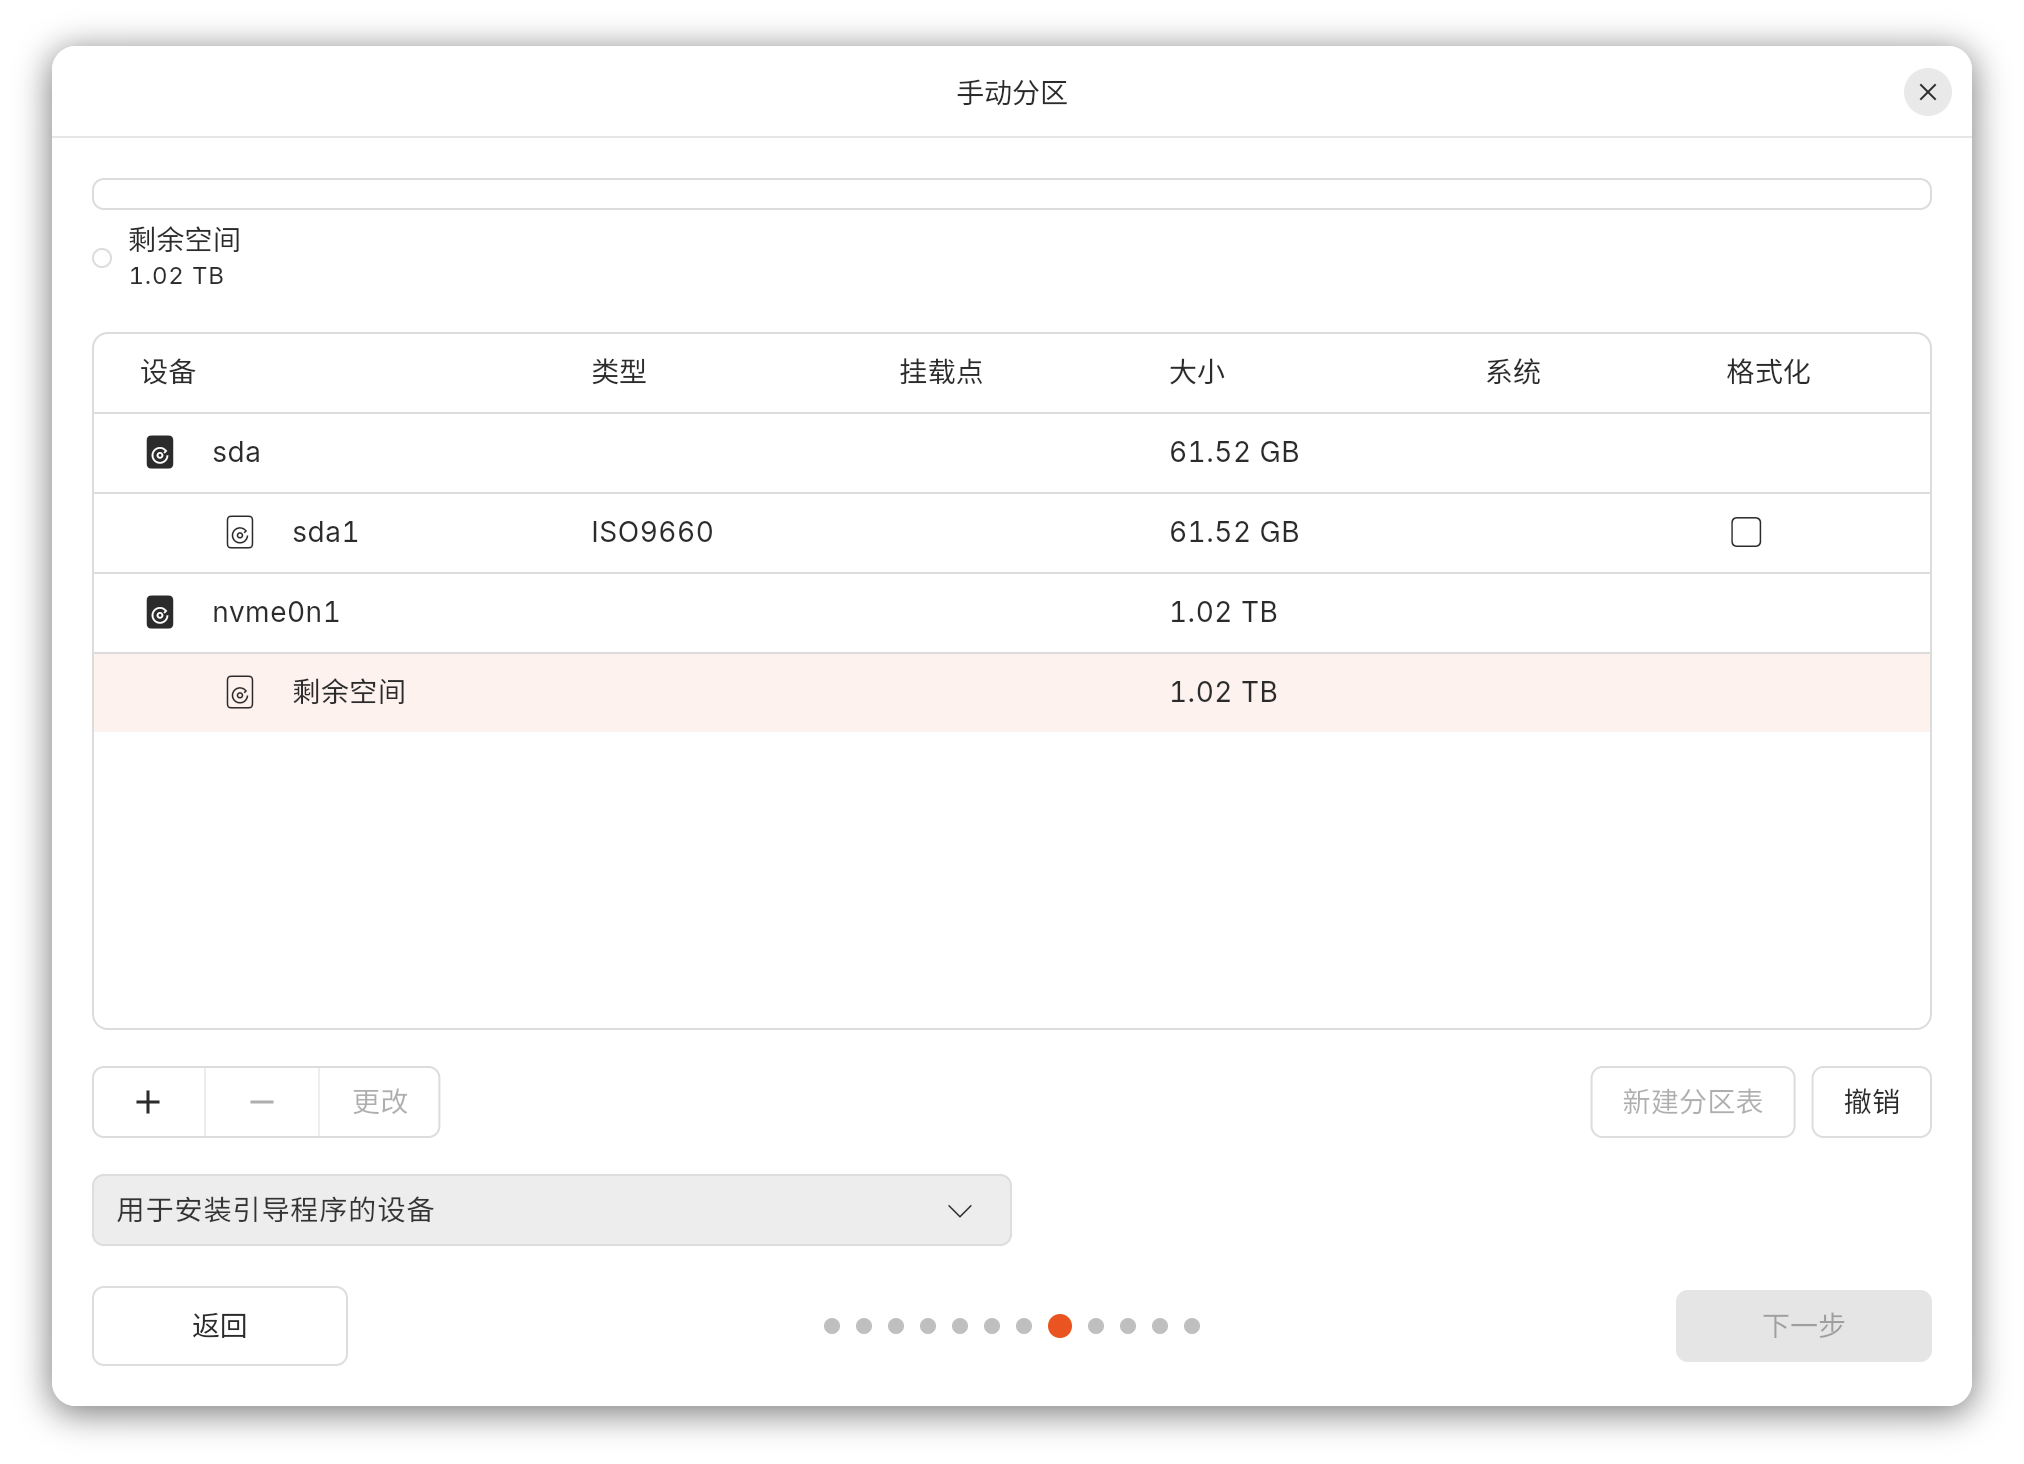Select the sda1 partition row
This screenshot has height=1464, width=2024.
coord(1012,533)
